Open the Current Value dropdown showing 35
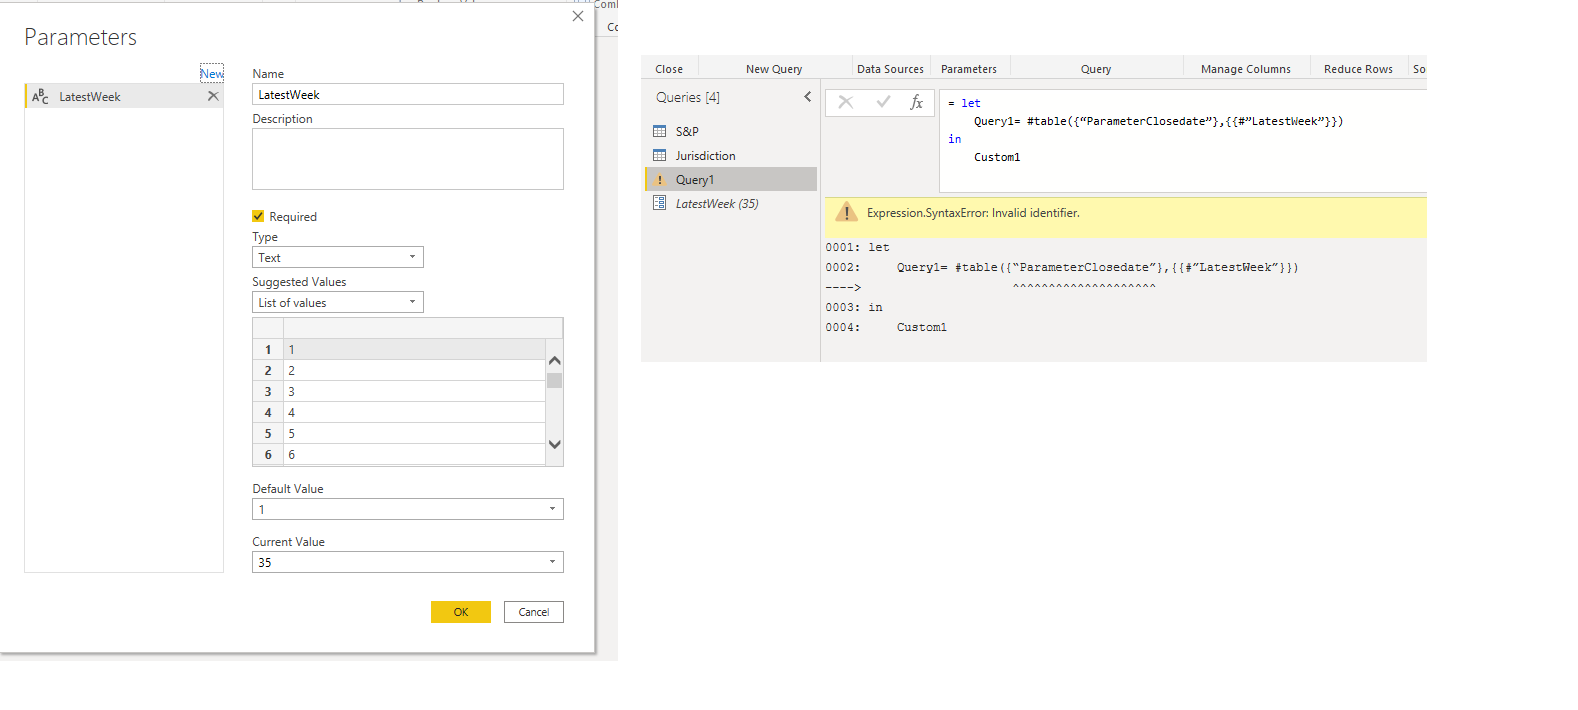Image resolution: width=1578 pixels, height=710 pixels. pyautogui.click(x=408, y=562)
